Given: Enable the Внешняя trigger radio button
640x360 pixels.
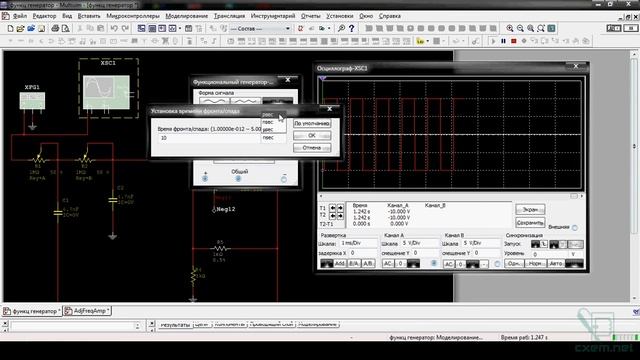Looking at the screenshot, I should pyautogui.click(x=575, y=228).
